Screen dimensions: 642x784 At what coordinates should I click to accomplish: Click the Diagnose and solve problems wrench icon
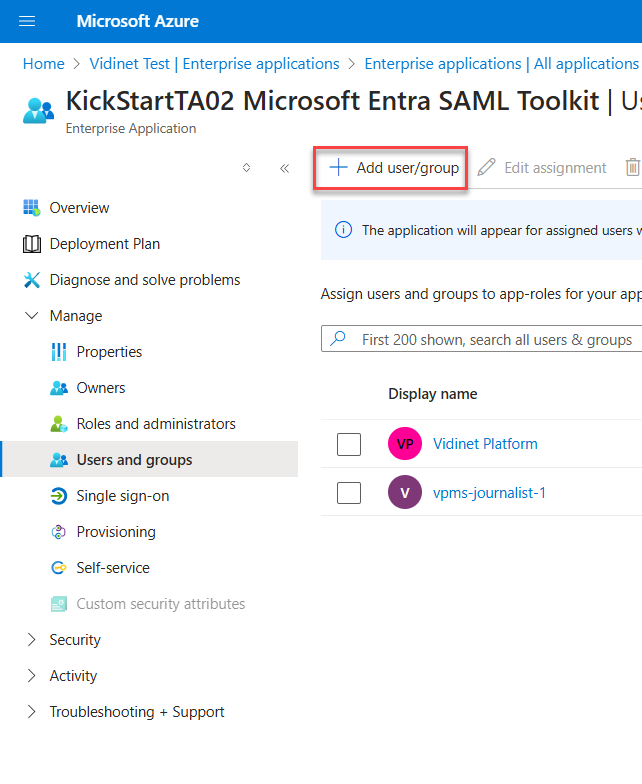pyautogui.click(x=31, y=280)
